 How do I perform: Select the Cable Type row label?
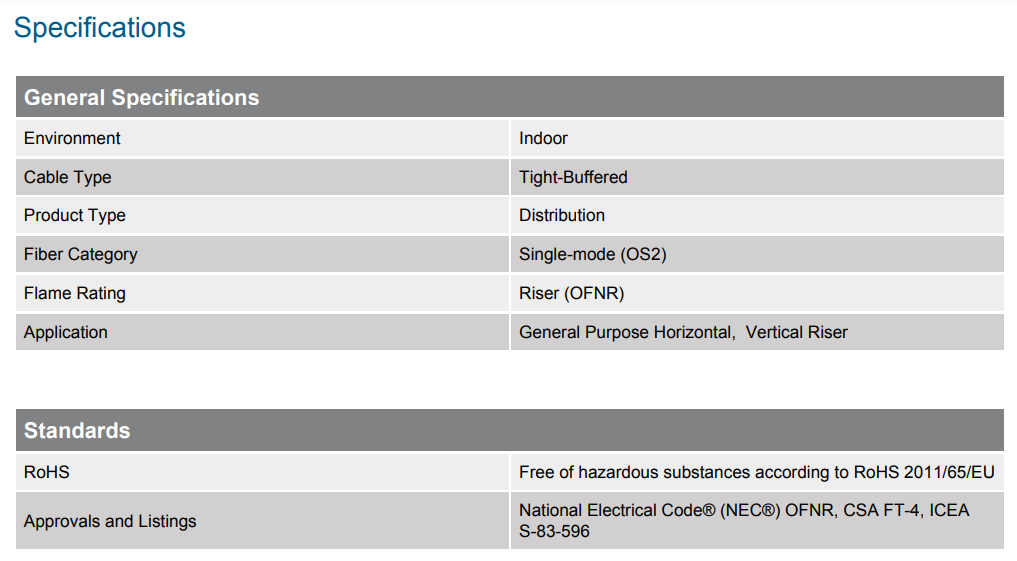coord(67,177)
